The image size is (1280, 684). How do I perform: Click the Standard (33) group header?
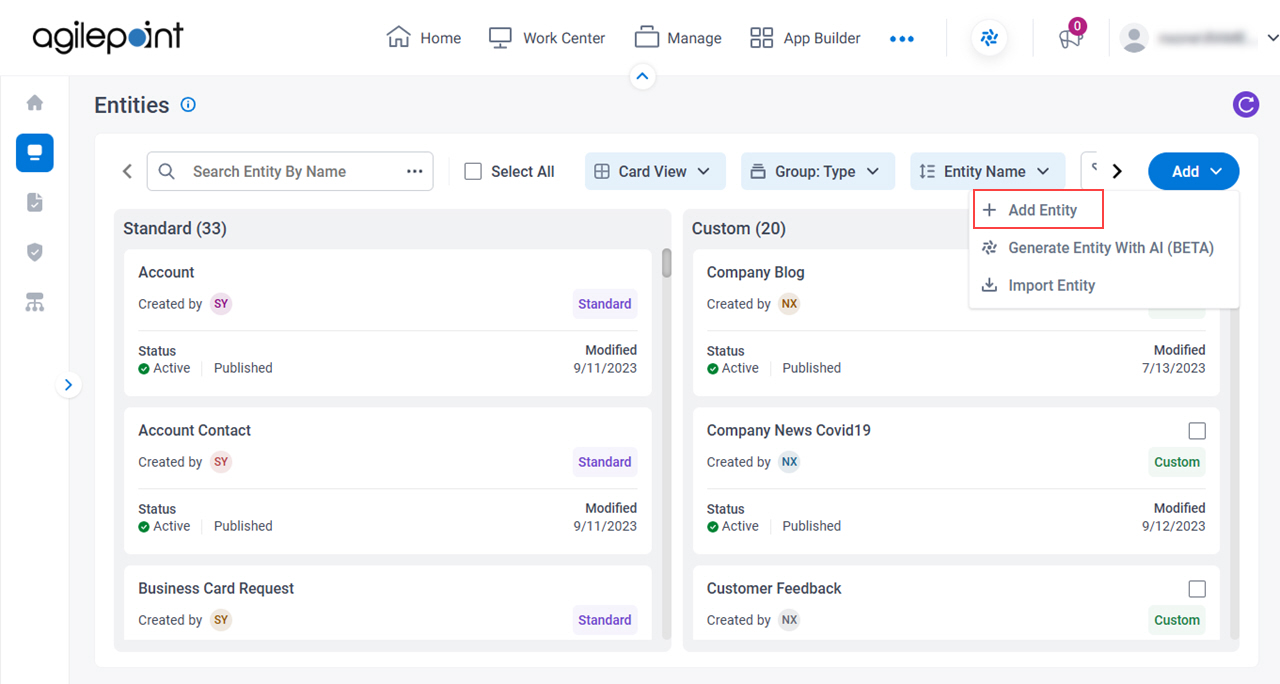click(x=175, y=229)
